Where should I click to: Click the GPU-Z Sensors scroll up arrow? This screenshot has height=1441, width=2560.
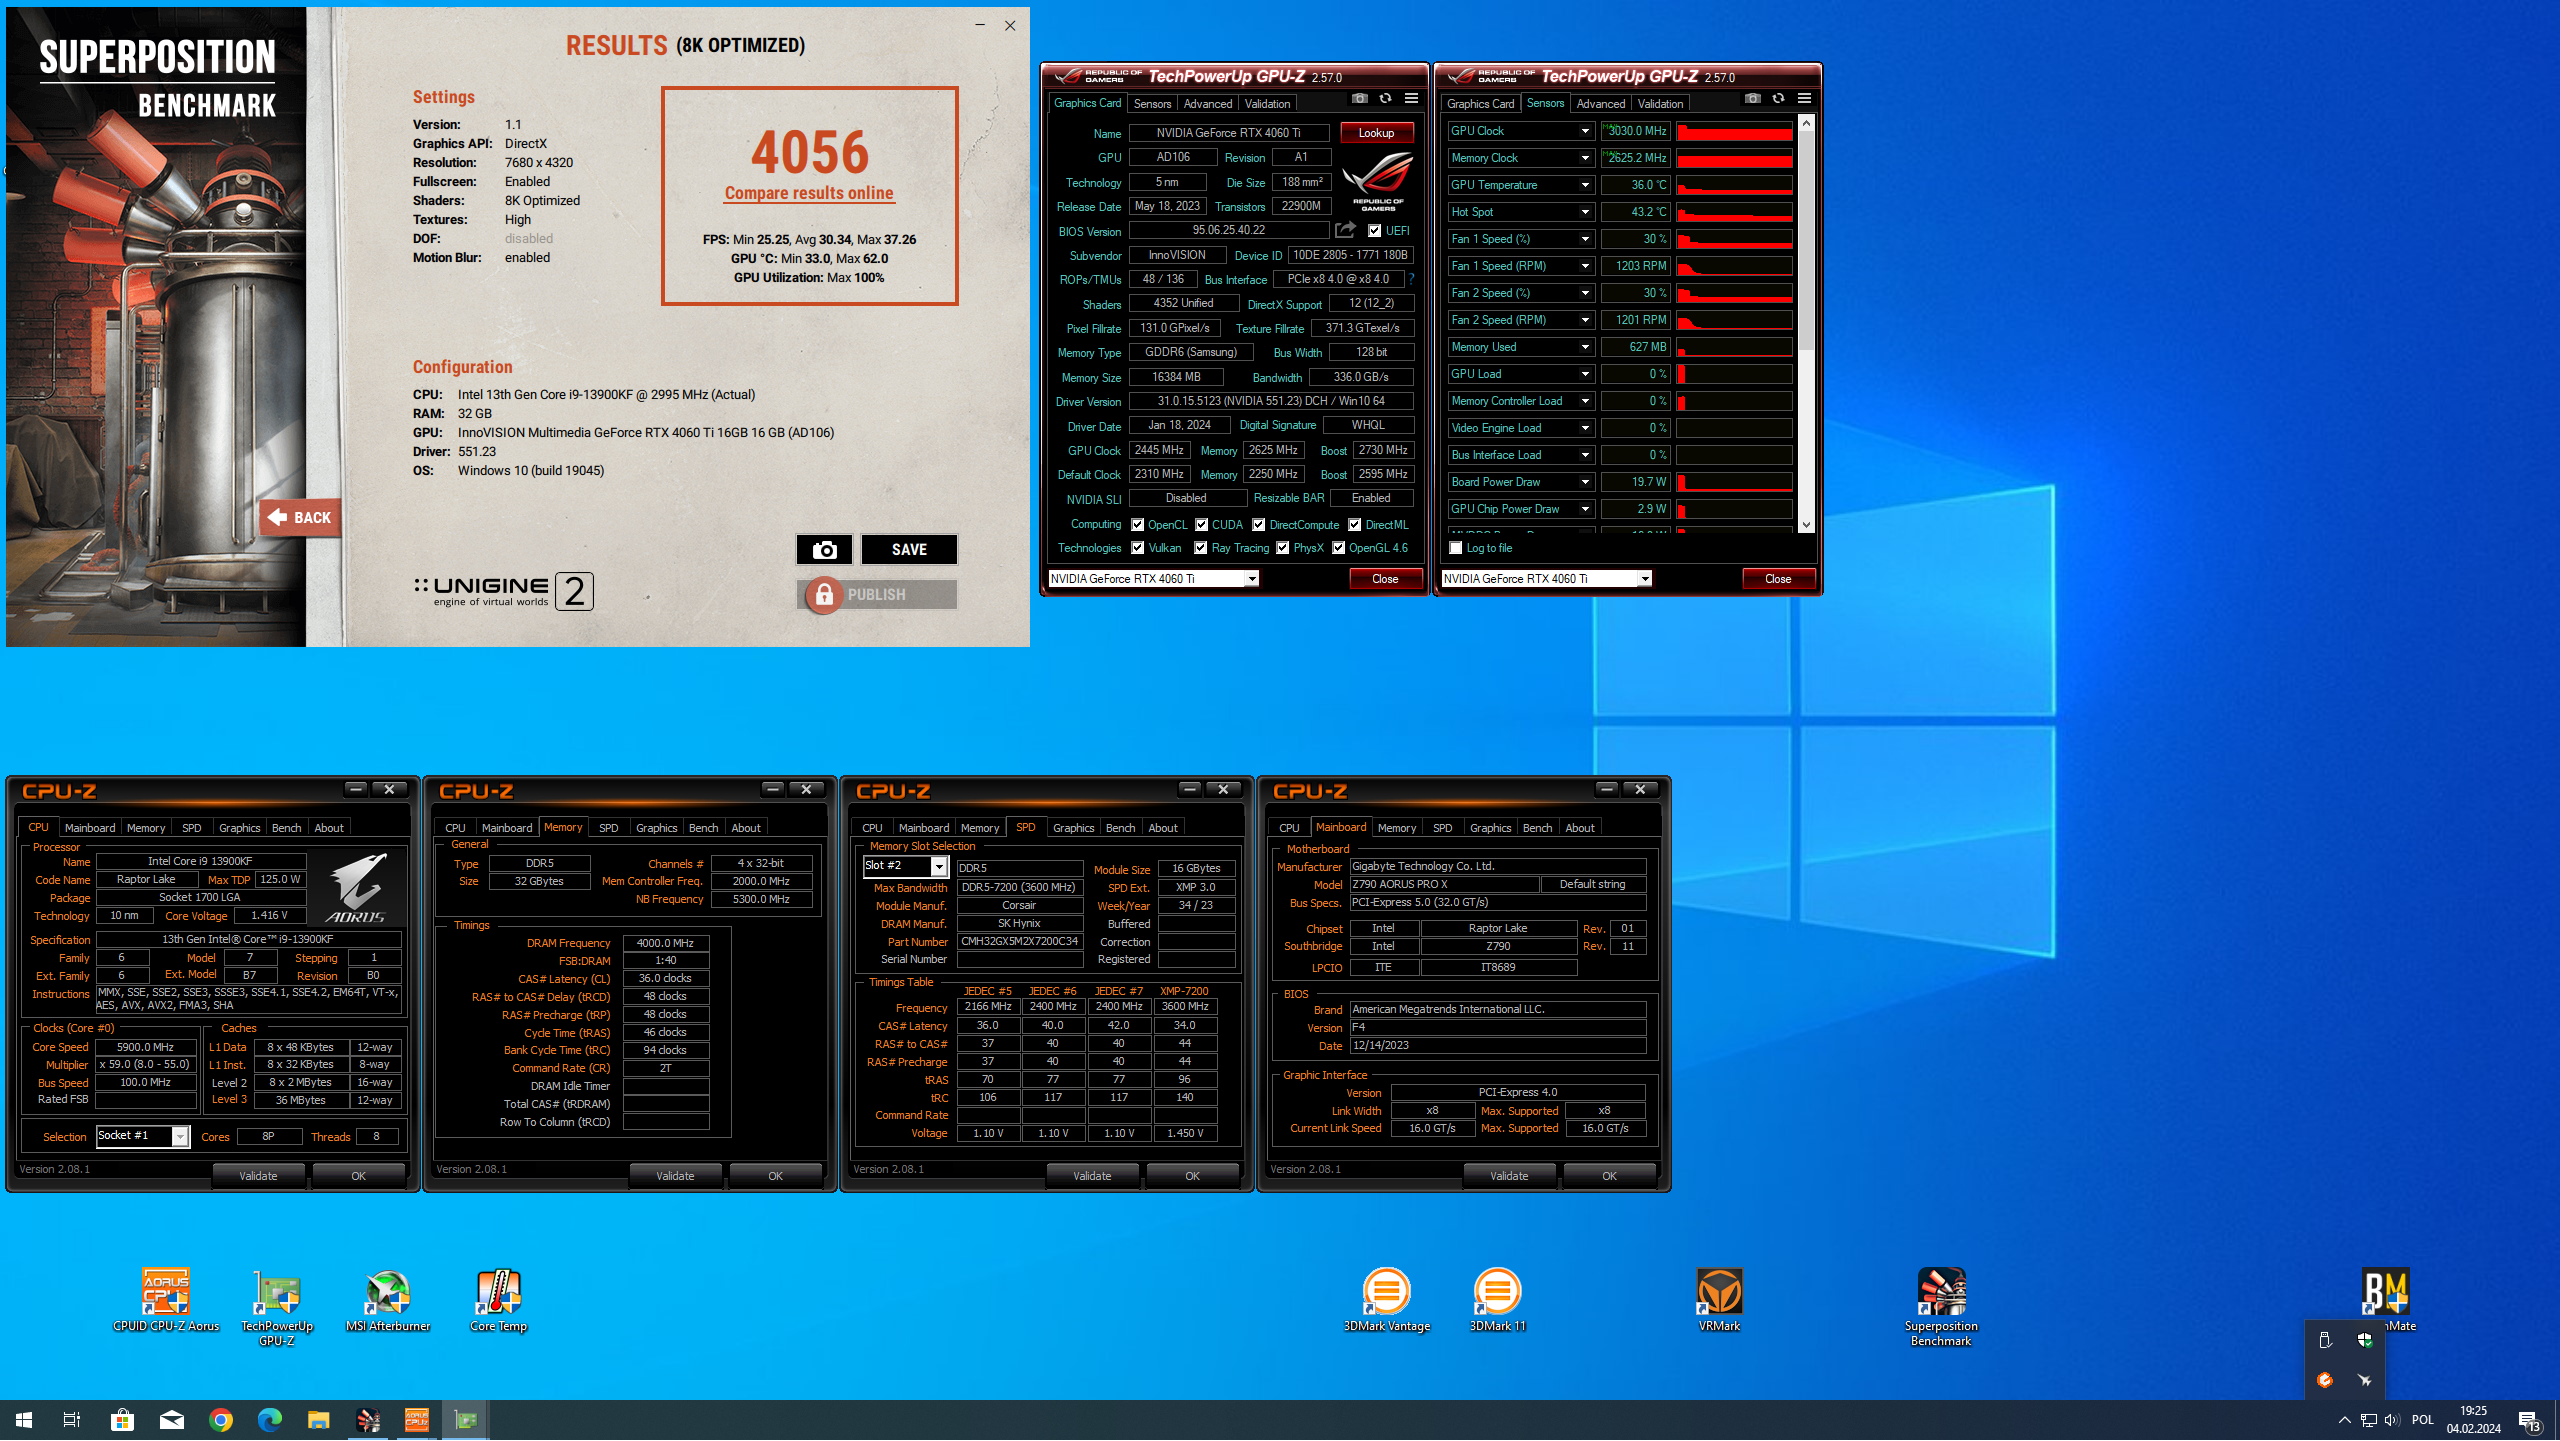1806,123
